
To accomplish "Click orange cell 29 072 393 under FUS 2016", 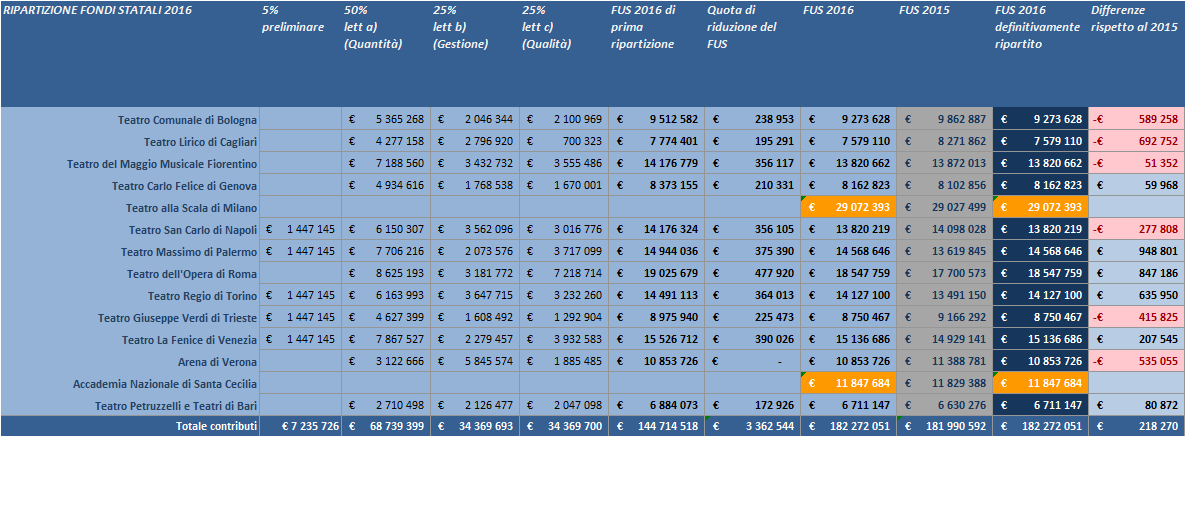I will [848, 207].
